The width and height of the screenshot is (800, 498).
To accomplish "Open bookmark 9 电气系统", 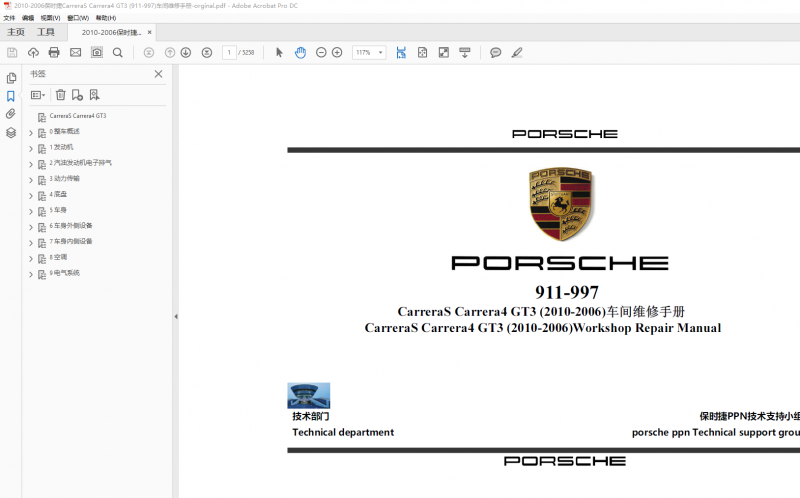I will tap(64, 273).
